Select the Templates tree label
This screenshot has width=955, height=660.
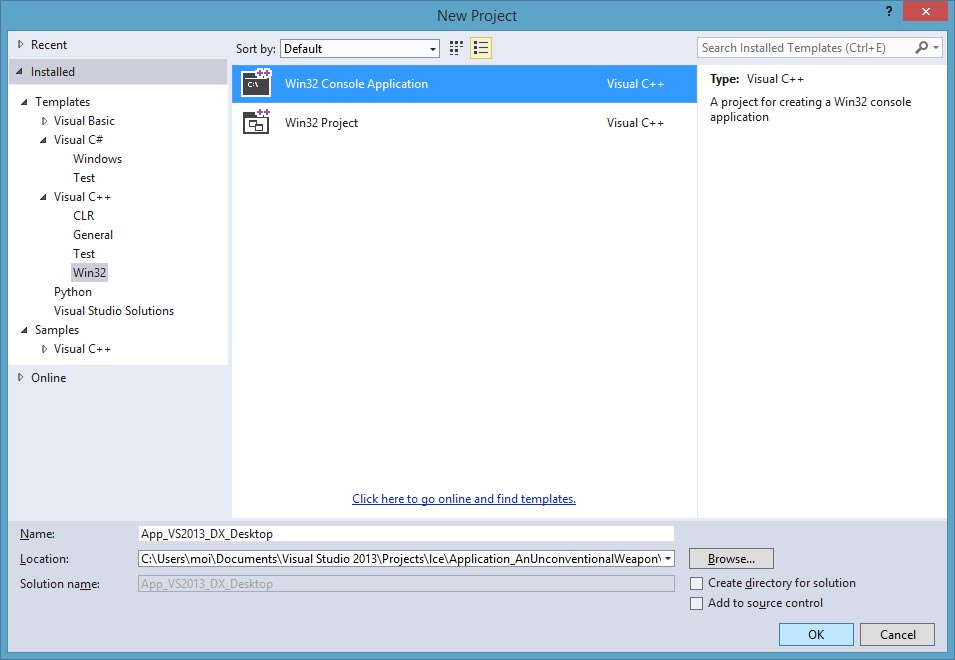[62, 102]
